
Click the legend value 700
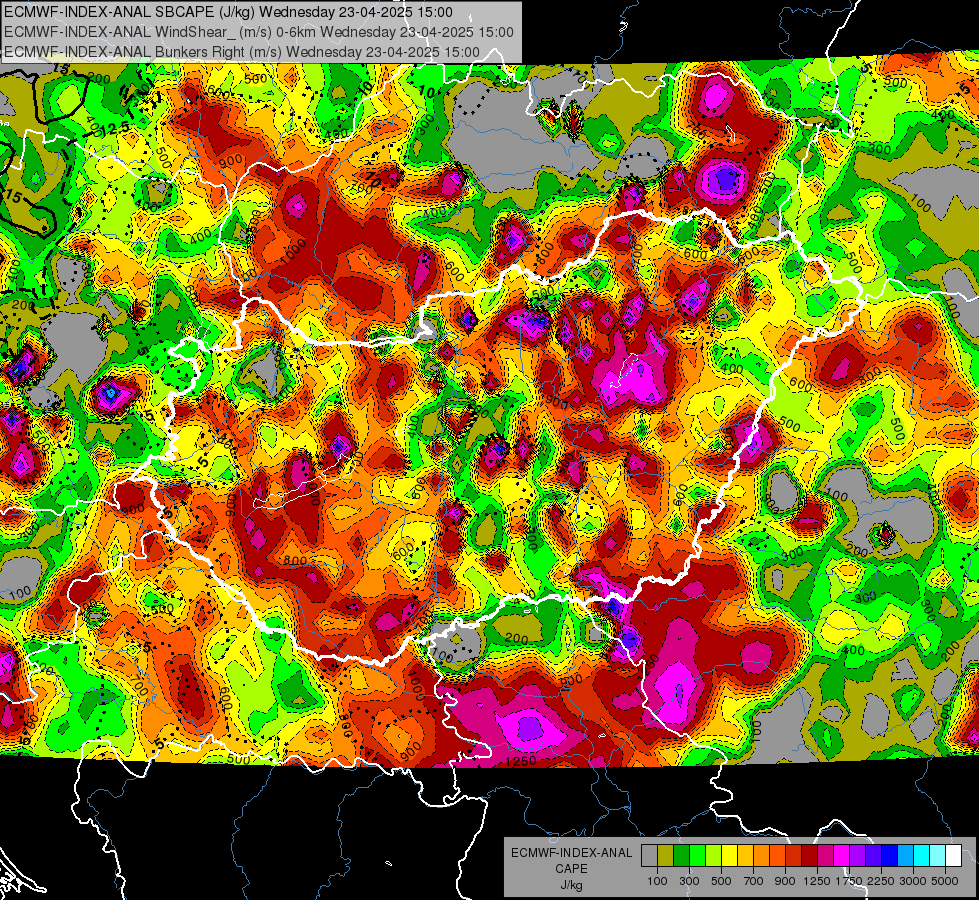[754, 881]
